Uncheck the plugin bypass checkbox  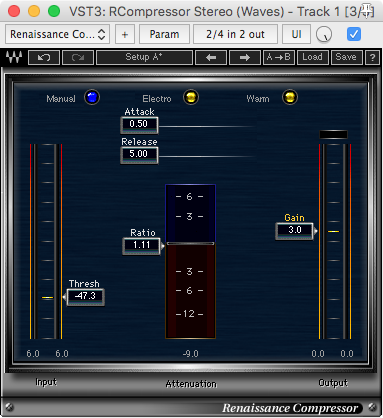pos(354,34)
